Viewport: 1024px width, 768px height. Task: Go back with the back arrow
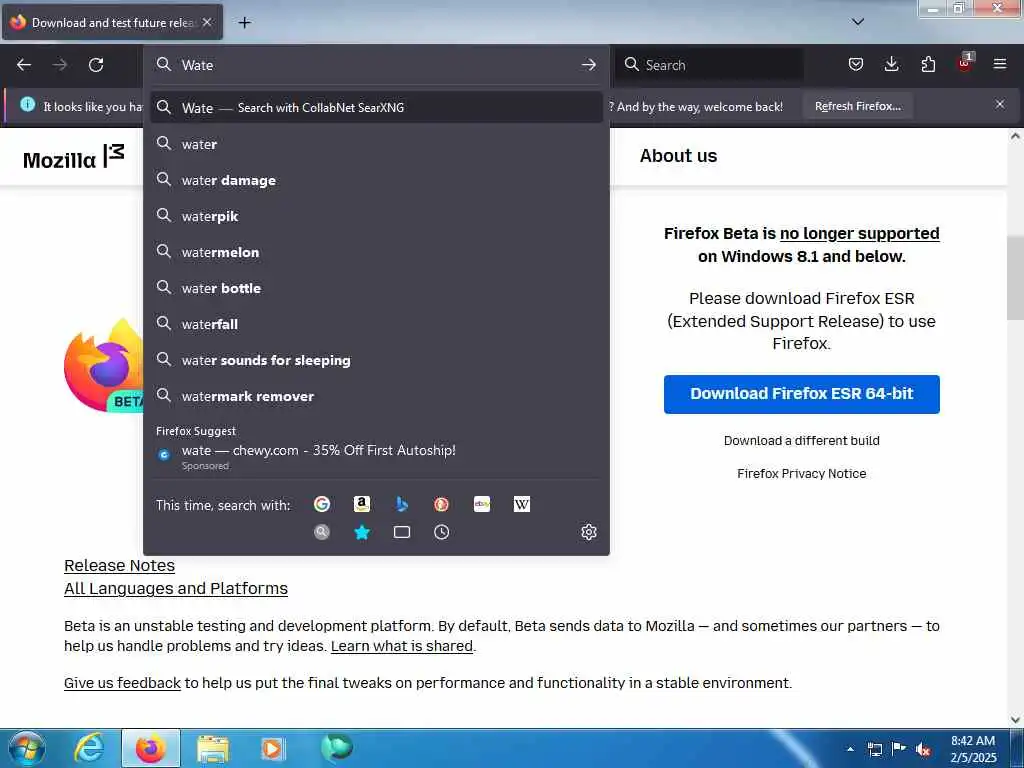(24, 65)
